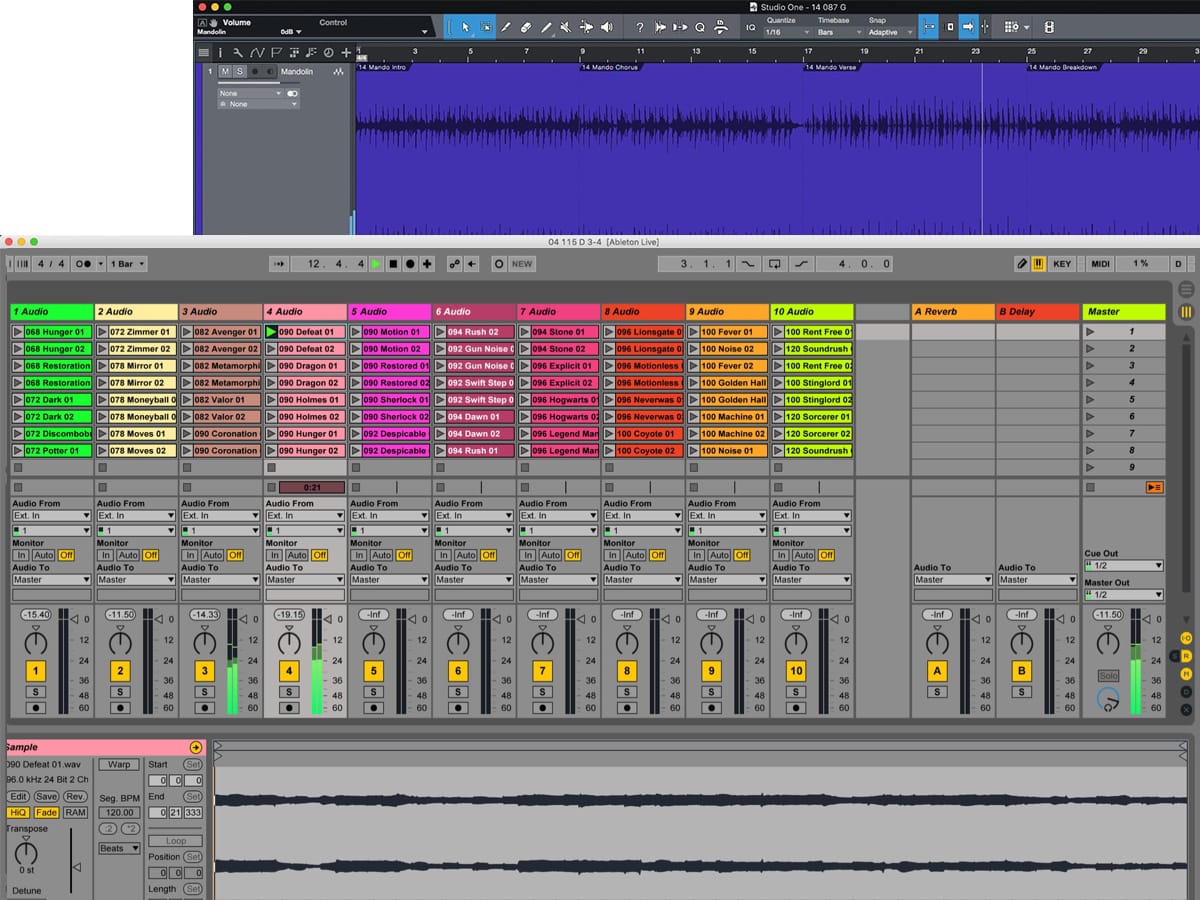Launch the 068 Hunger 01 clip
This screenshot has height=900, width=1200.
coord(19,332)
